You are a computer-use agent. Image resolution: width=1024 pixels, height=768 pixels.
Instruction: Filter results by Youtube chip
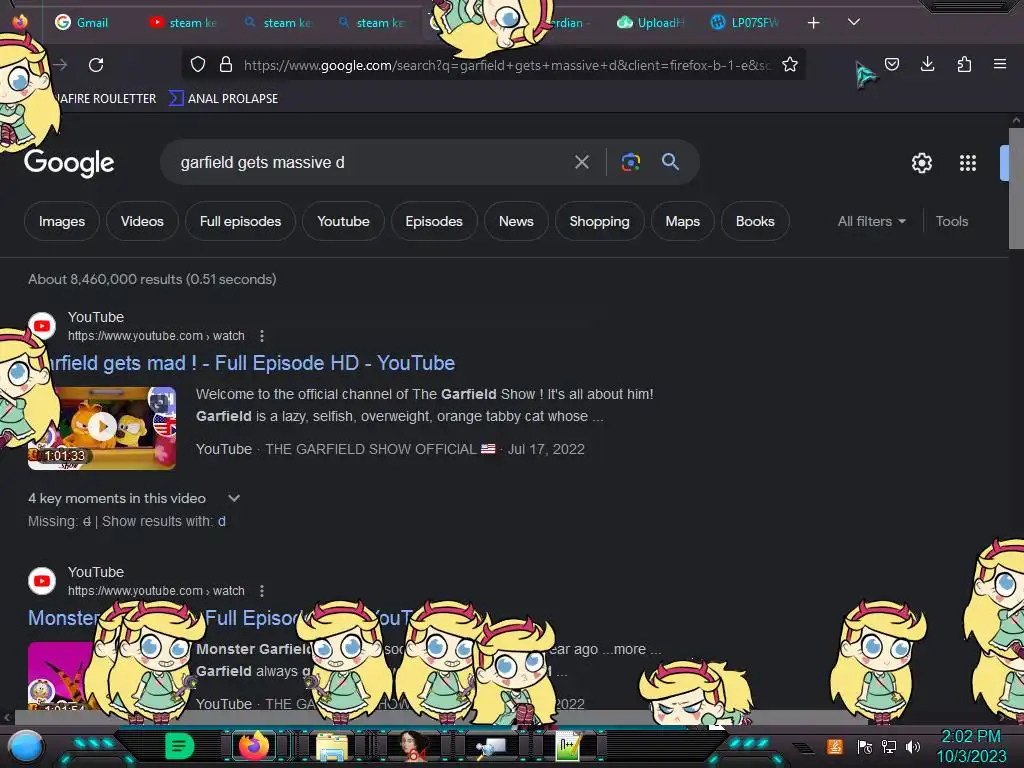click(344, 221)
